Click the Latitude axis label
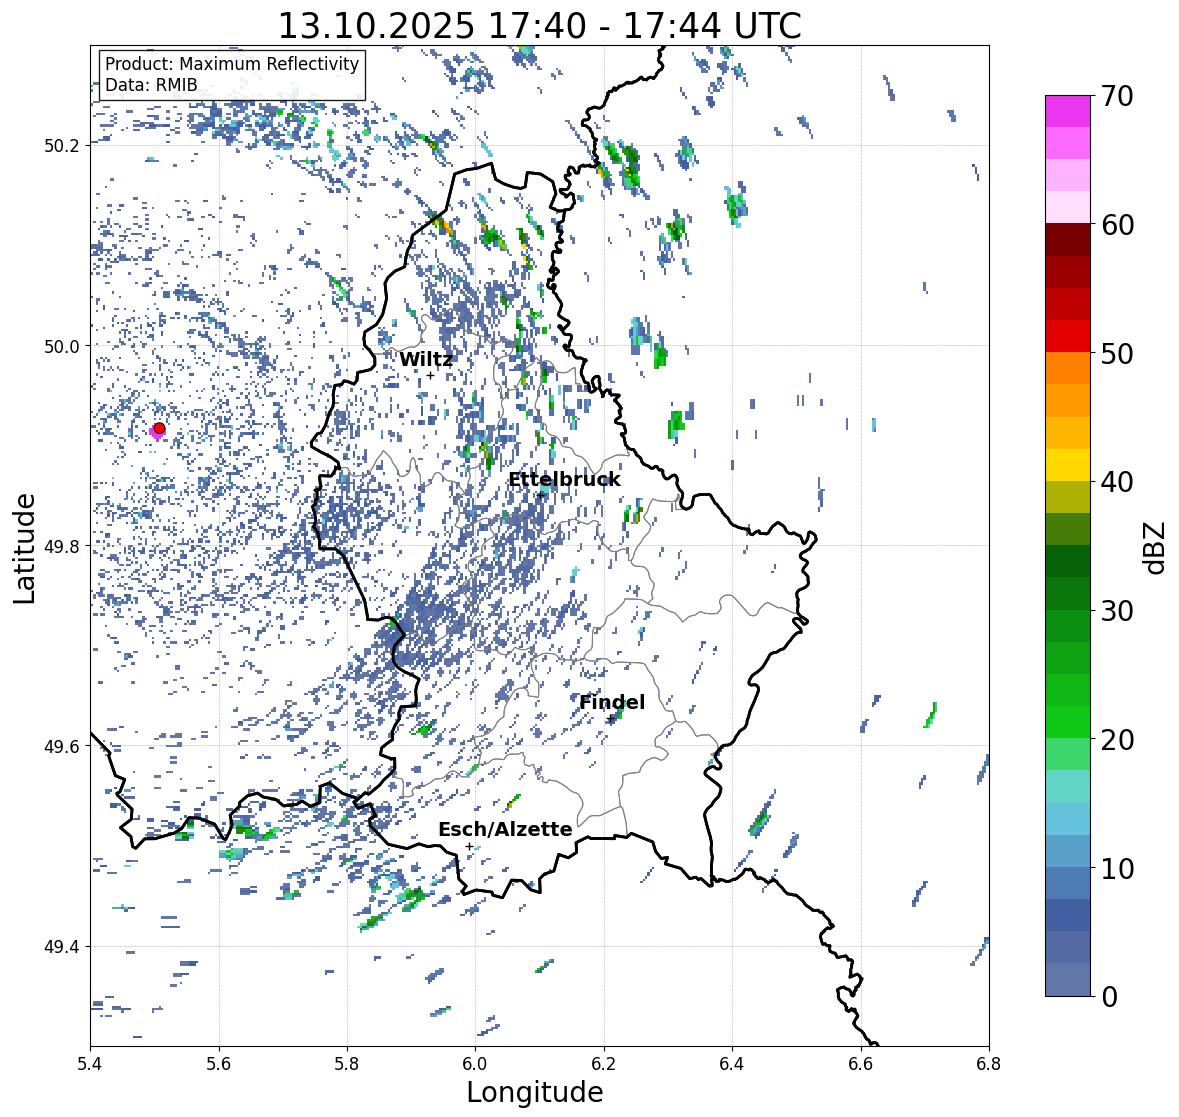The height and width of the screenshot is (1117, 1179). tap(24, 548)
